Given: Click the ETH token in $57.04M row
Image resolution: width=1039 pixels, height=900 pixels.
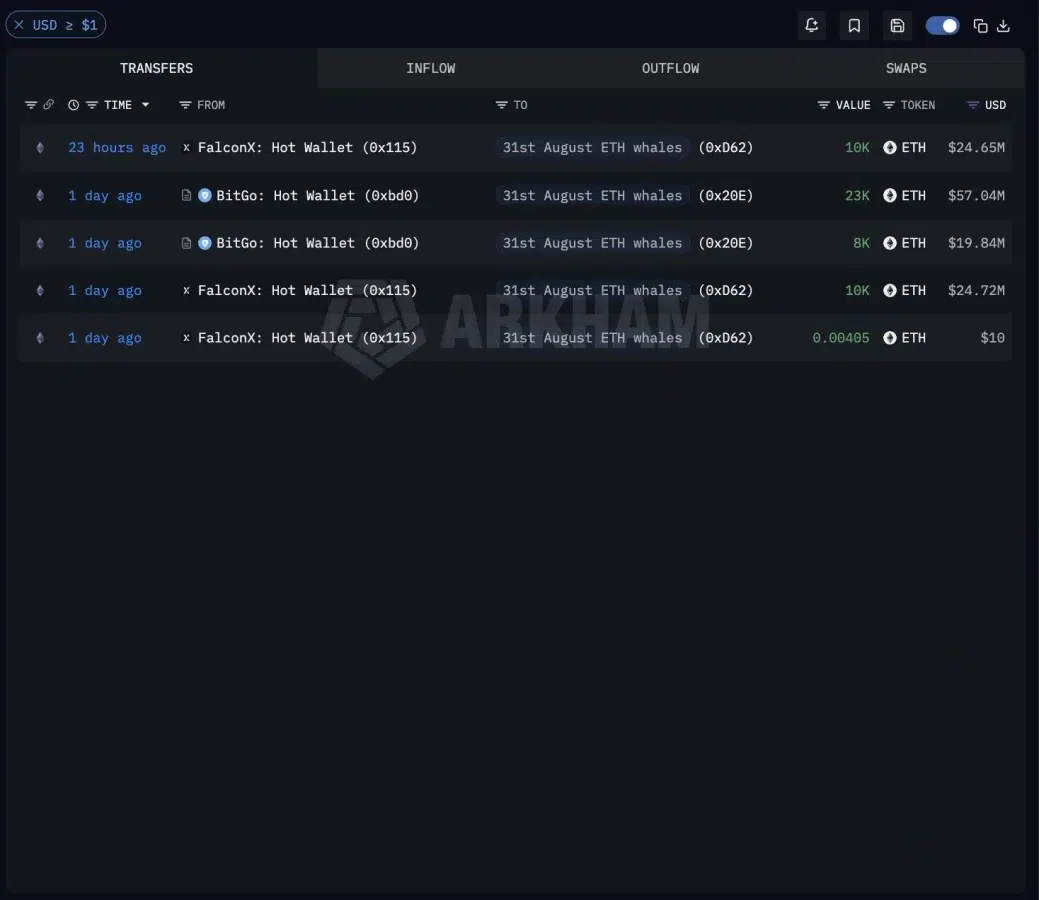Looking at the screenshot, I should tap(904, 196).
